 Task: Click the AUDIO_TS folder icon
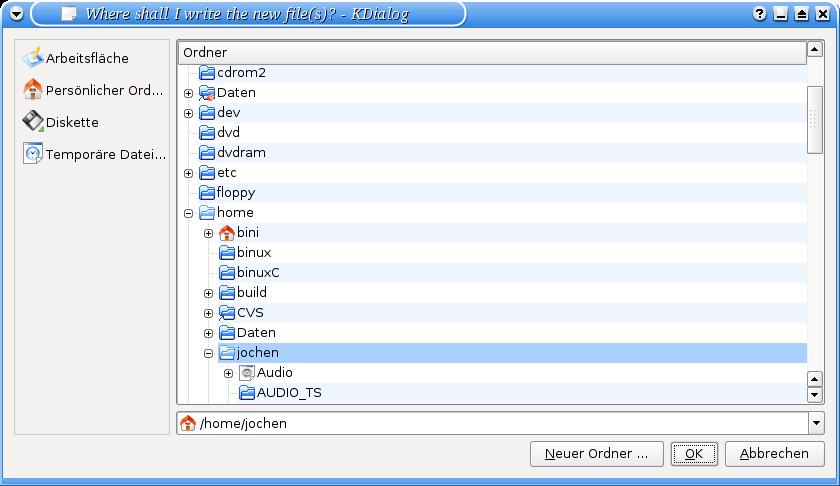(247, 393)
